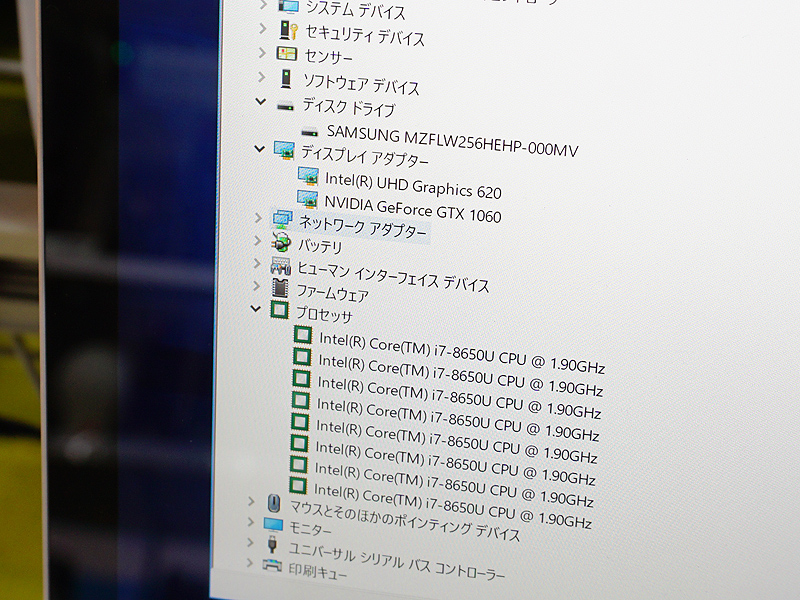800x600 pixels.
Task: Select the セキュリティ デバイス label
Action: click(x=364, y=35)
